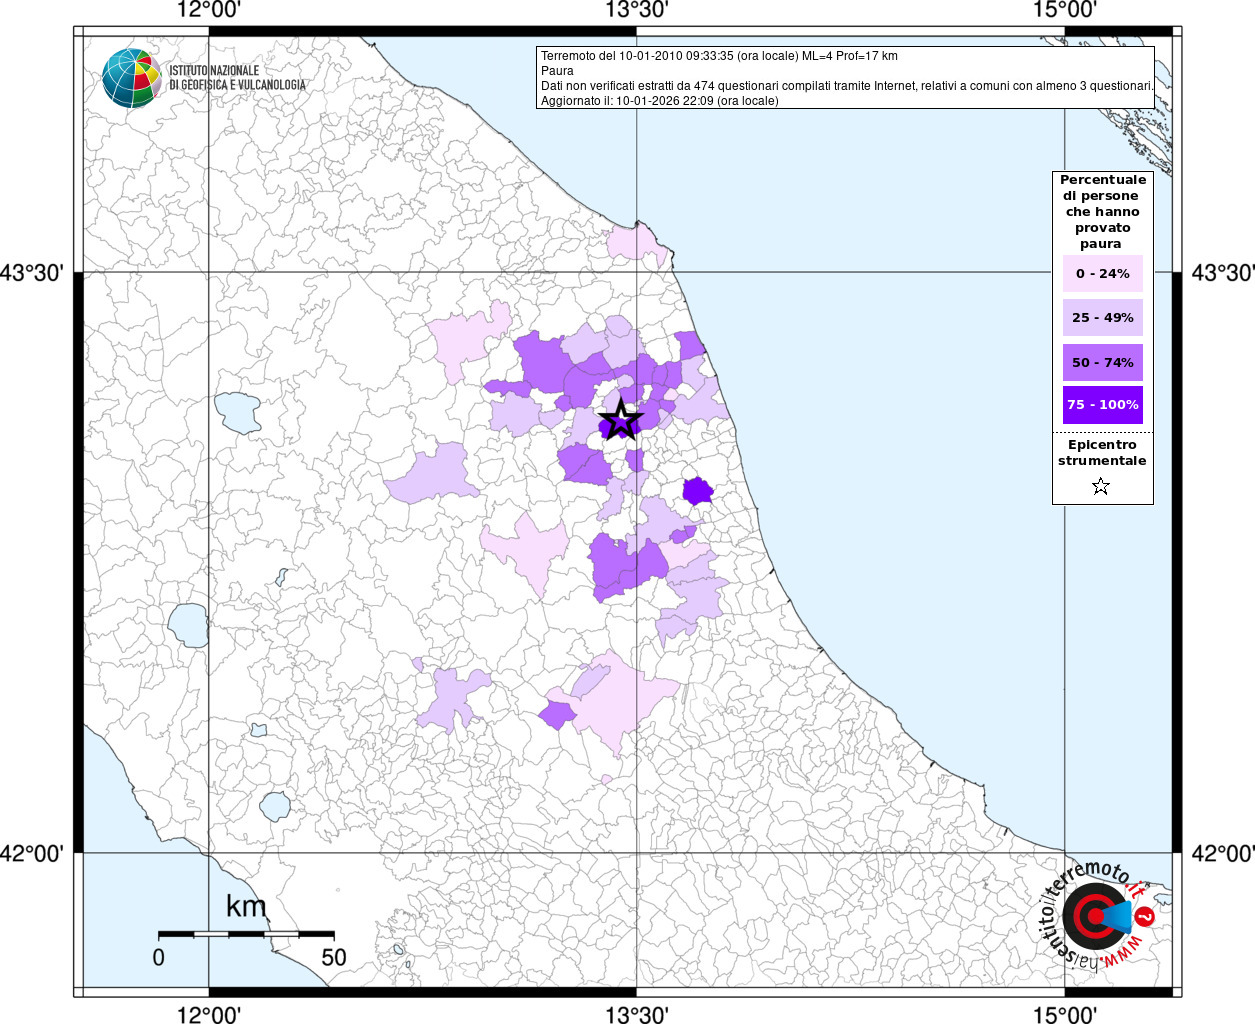Select the 0 - 24% legend swatch

click(x=1102, y=274)
